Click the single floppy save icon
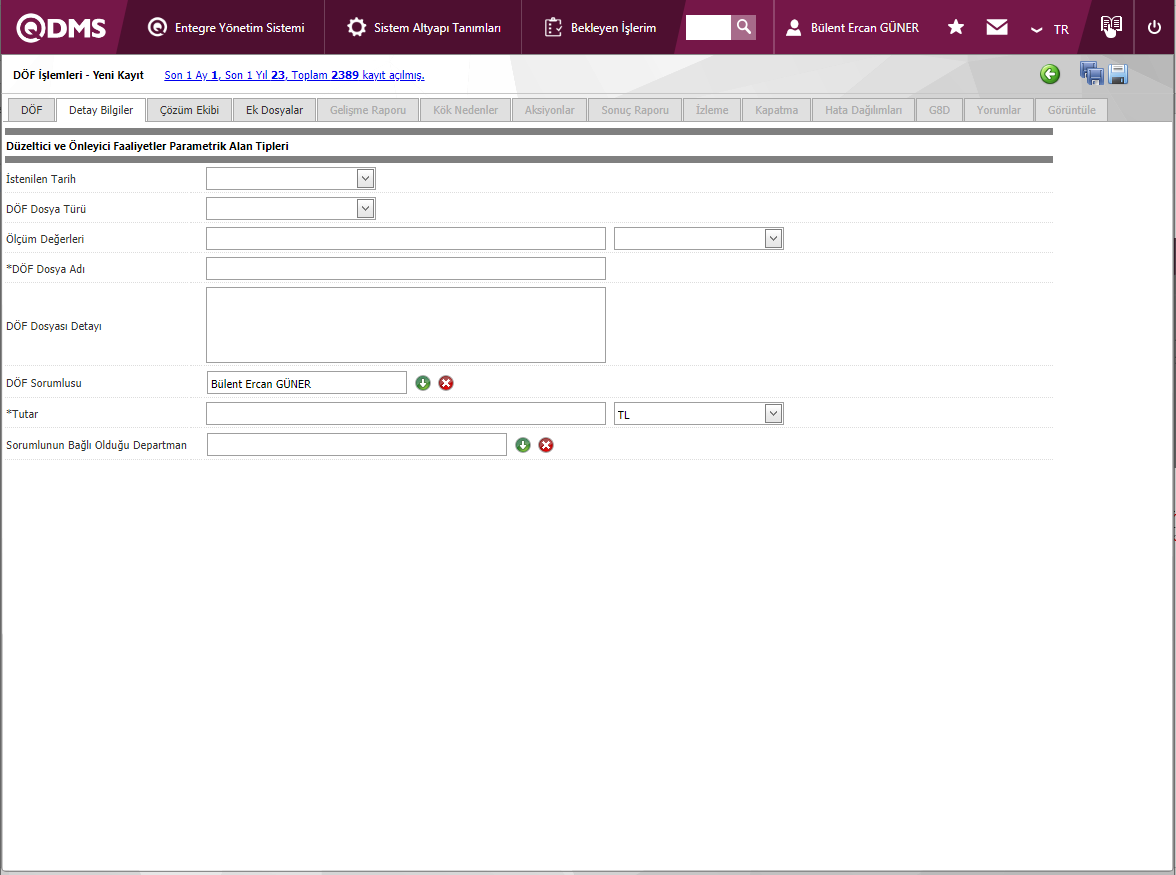This screenshot has height=875, width=1176. pos(1118,74)
